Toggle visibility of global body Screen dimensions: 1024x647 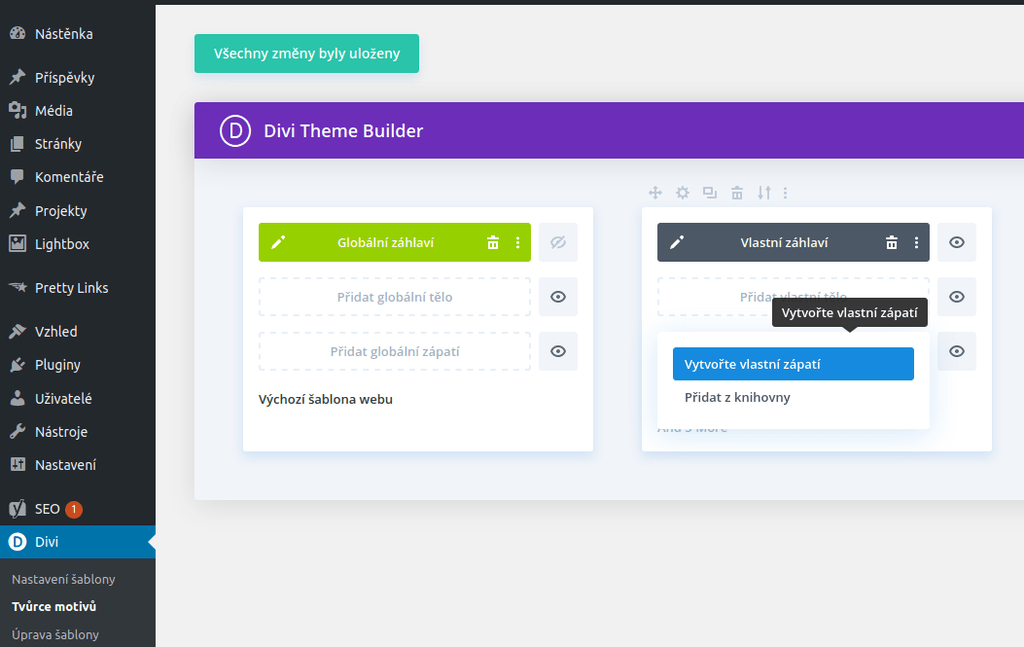[558, 297]
